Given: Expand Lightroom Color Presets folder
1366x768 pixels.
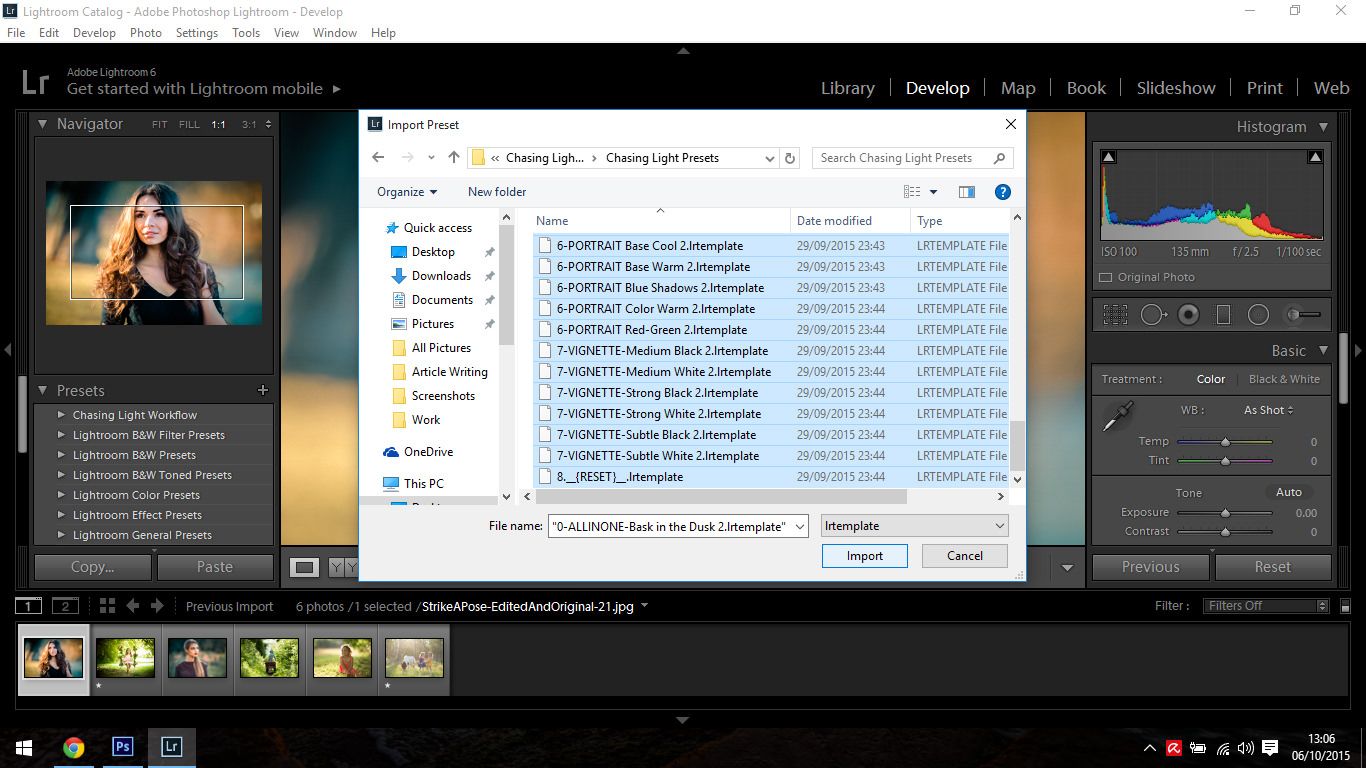Looking at the screenshot, I should 61,495.
